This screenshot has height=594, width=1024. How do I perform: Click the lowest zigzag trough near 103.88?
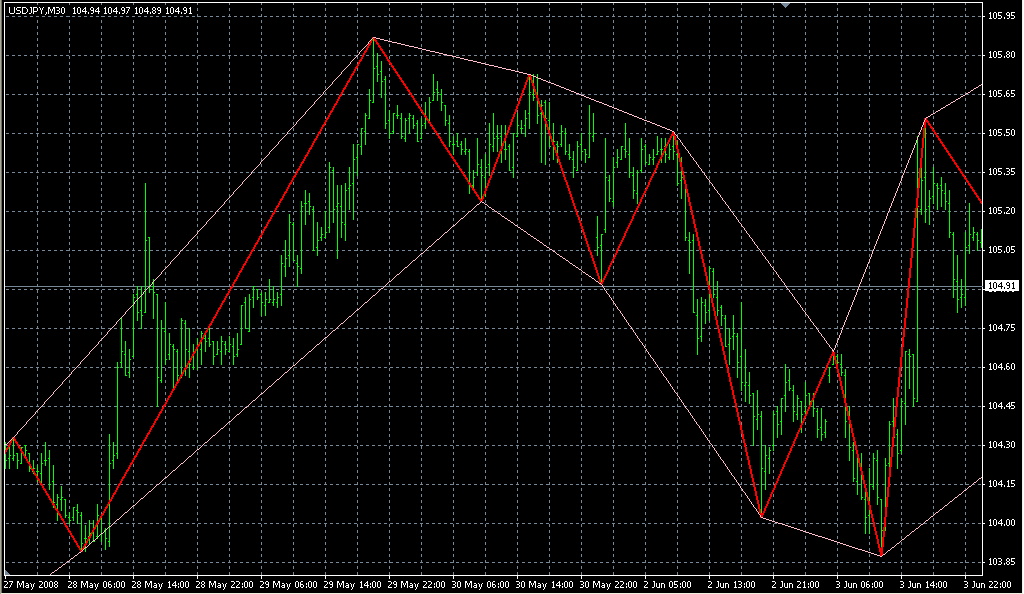tap(881, 555)
